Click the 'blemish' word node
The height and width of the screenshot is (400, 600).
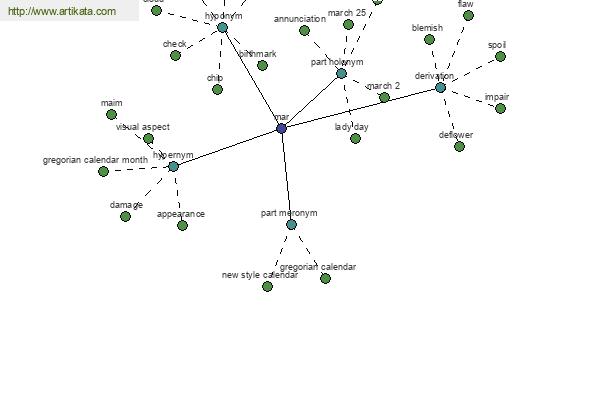(x=429, y=39)
